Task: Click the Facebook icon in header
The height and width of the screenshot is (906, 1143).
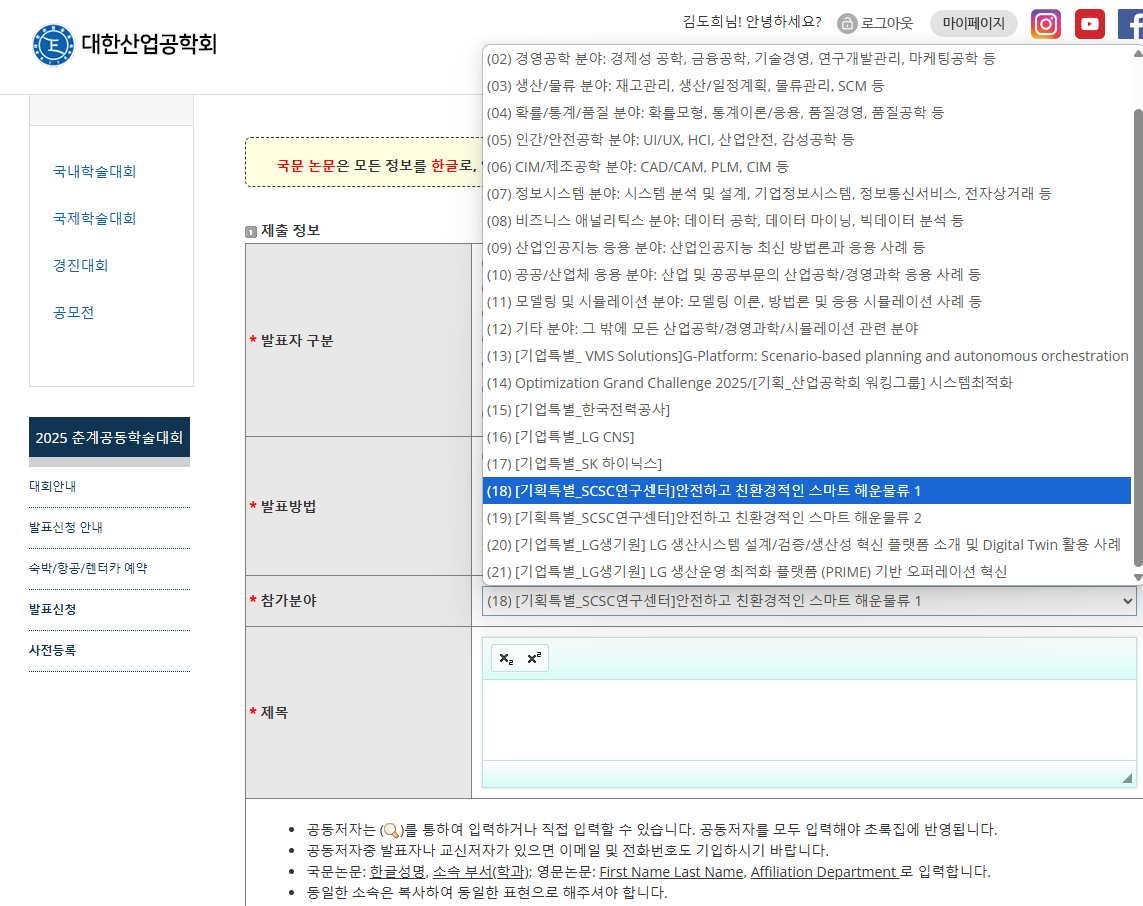Action: pos(1130,24)
